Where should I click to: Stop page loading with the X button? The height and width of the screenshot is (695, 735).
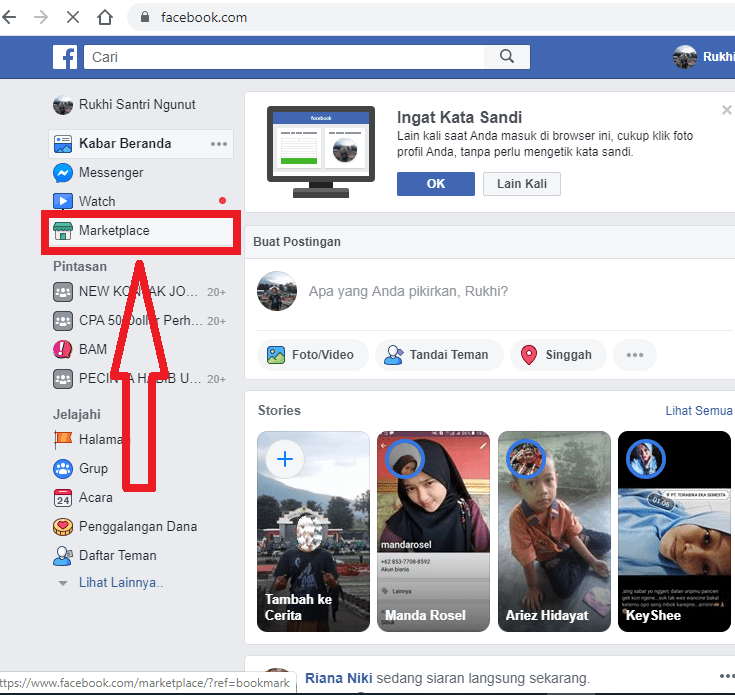tap(73, 17)
